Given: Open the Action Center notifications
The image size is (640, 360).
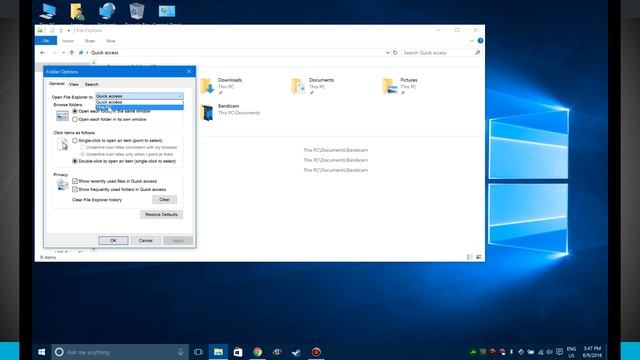Looking at the screenshot, I should 560,352.
